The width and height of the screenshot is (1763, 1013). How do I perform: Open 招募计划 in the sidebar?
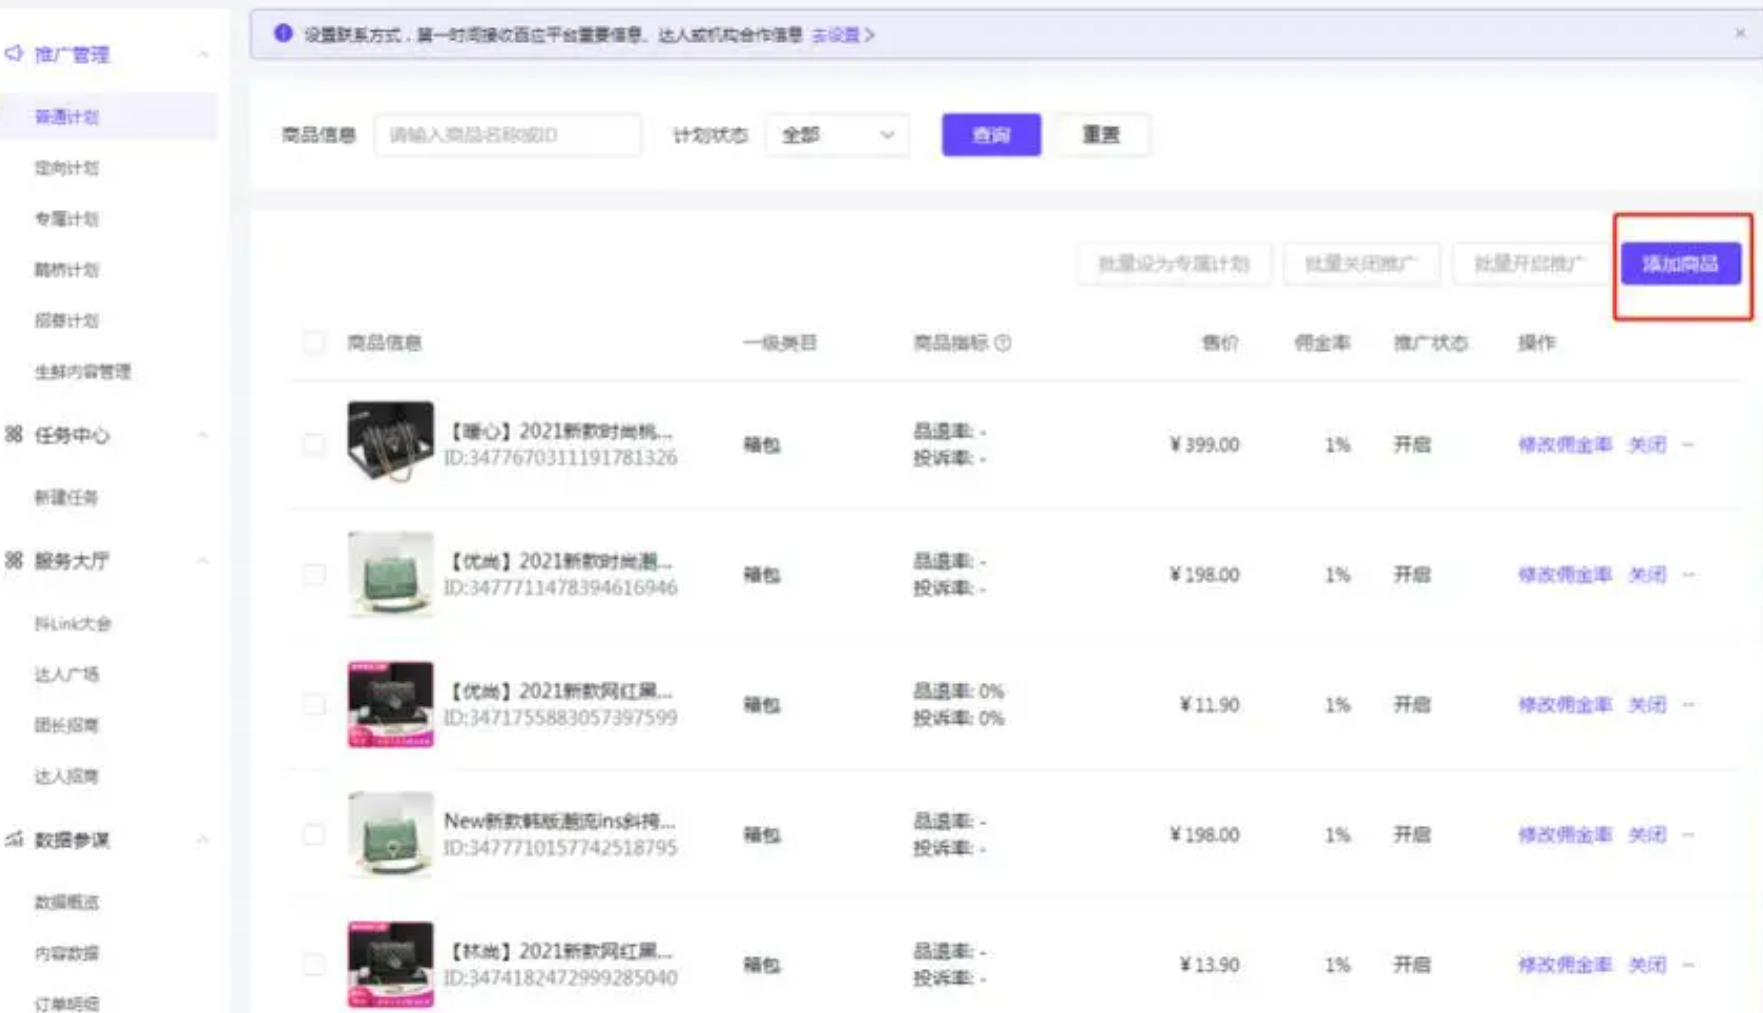(67, 321)
